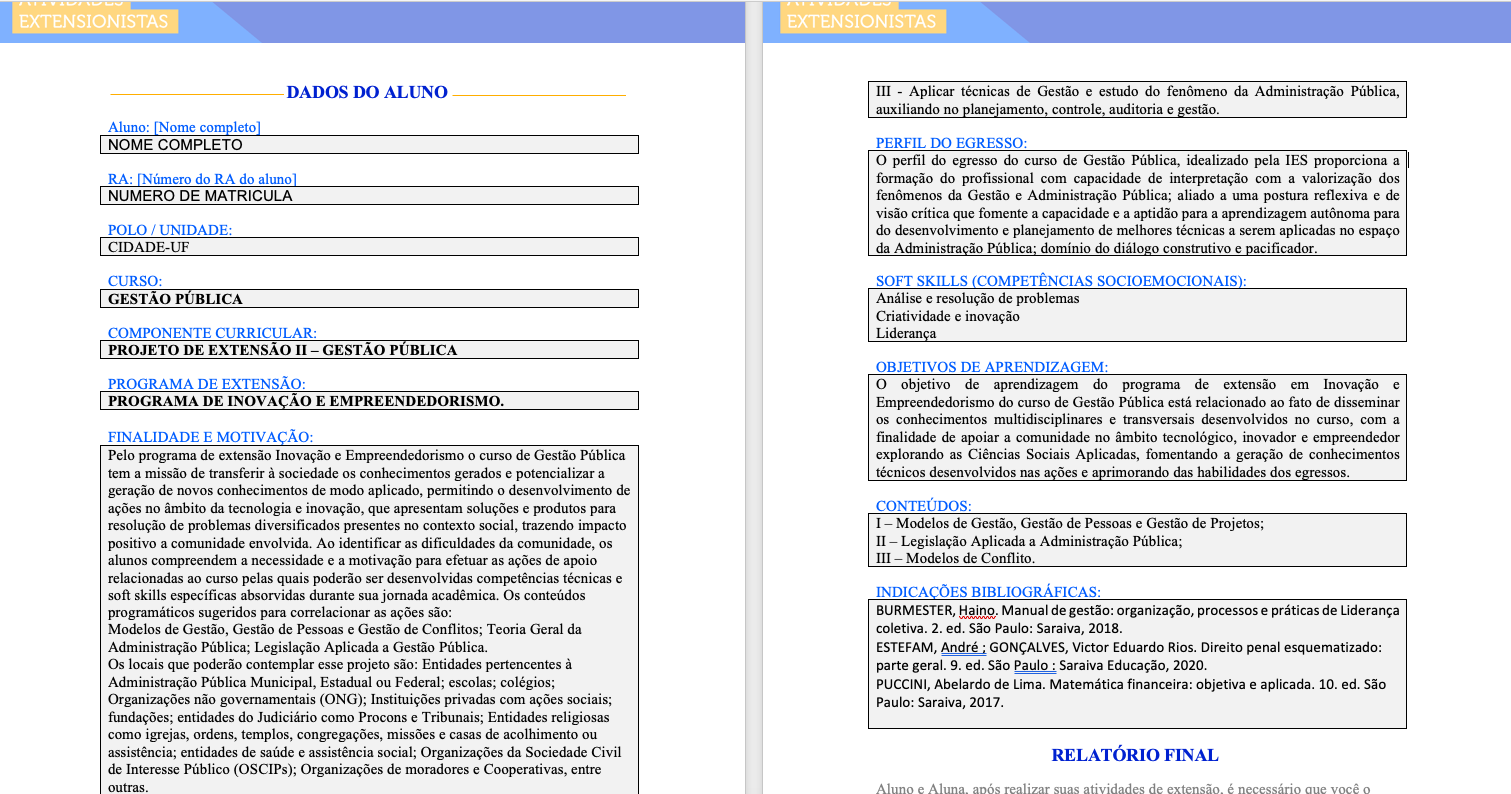Click the SOFT SKILLS section label
The height and width of the screenshot is (794, 1511).
(x=1061, y=281)
